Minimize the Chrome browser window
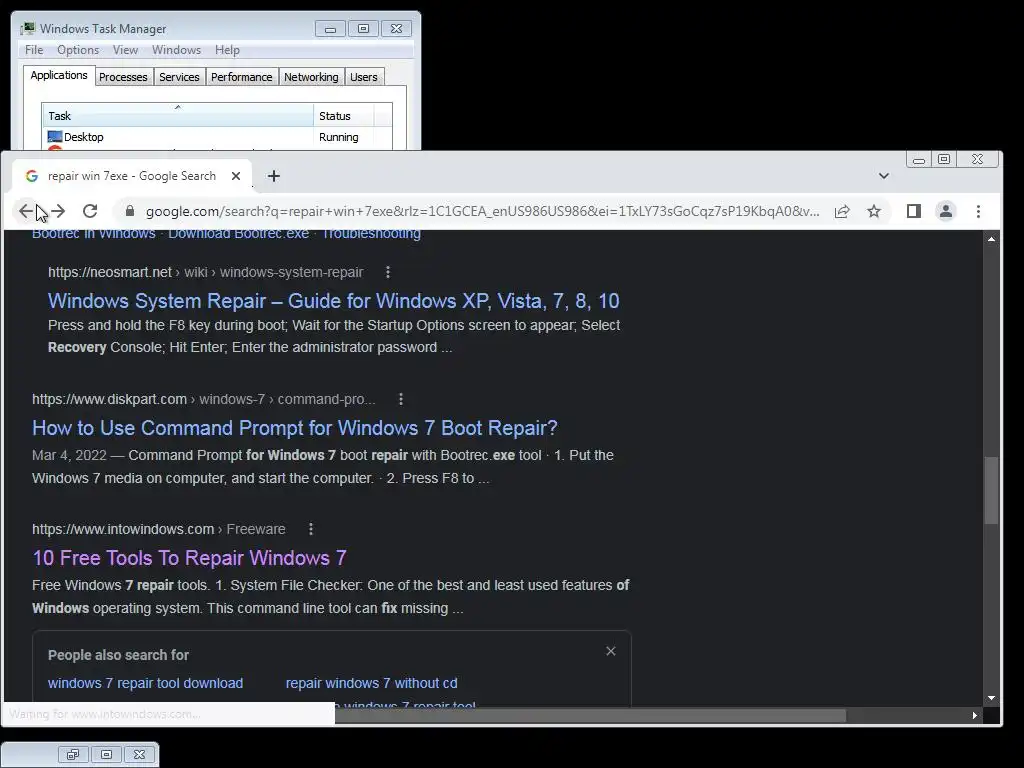Viewport: 1024px width, 768px height. click(x=919, y=159)
